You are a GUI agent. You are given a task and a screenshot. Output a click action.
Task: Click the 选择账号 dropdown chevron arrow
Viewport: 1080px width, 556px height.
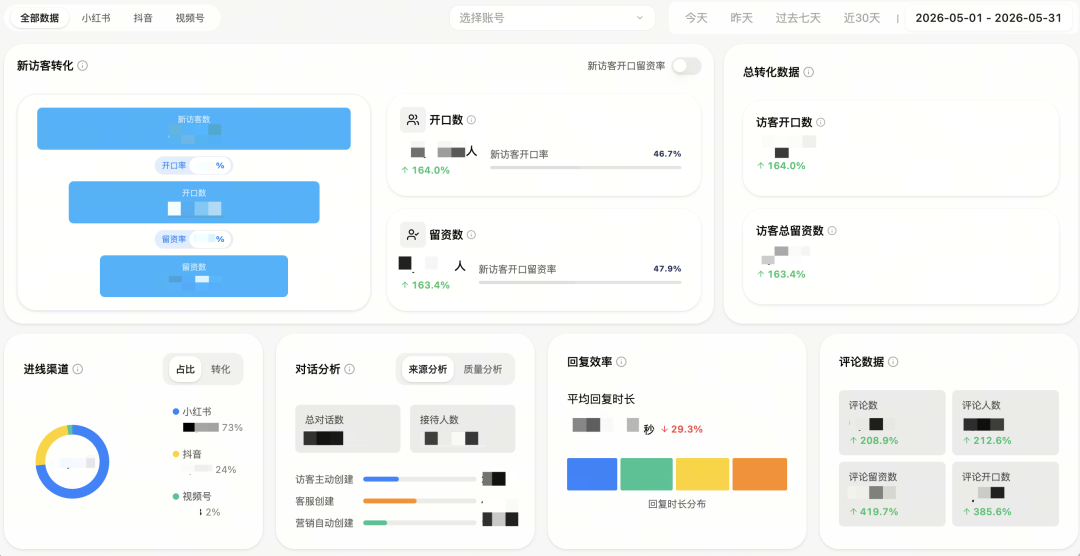[x=640, y=18]
